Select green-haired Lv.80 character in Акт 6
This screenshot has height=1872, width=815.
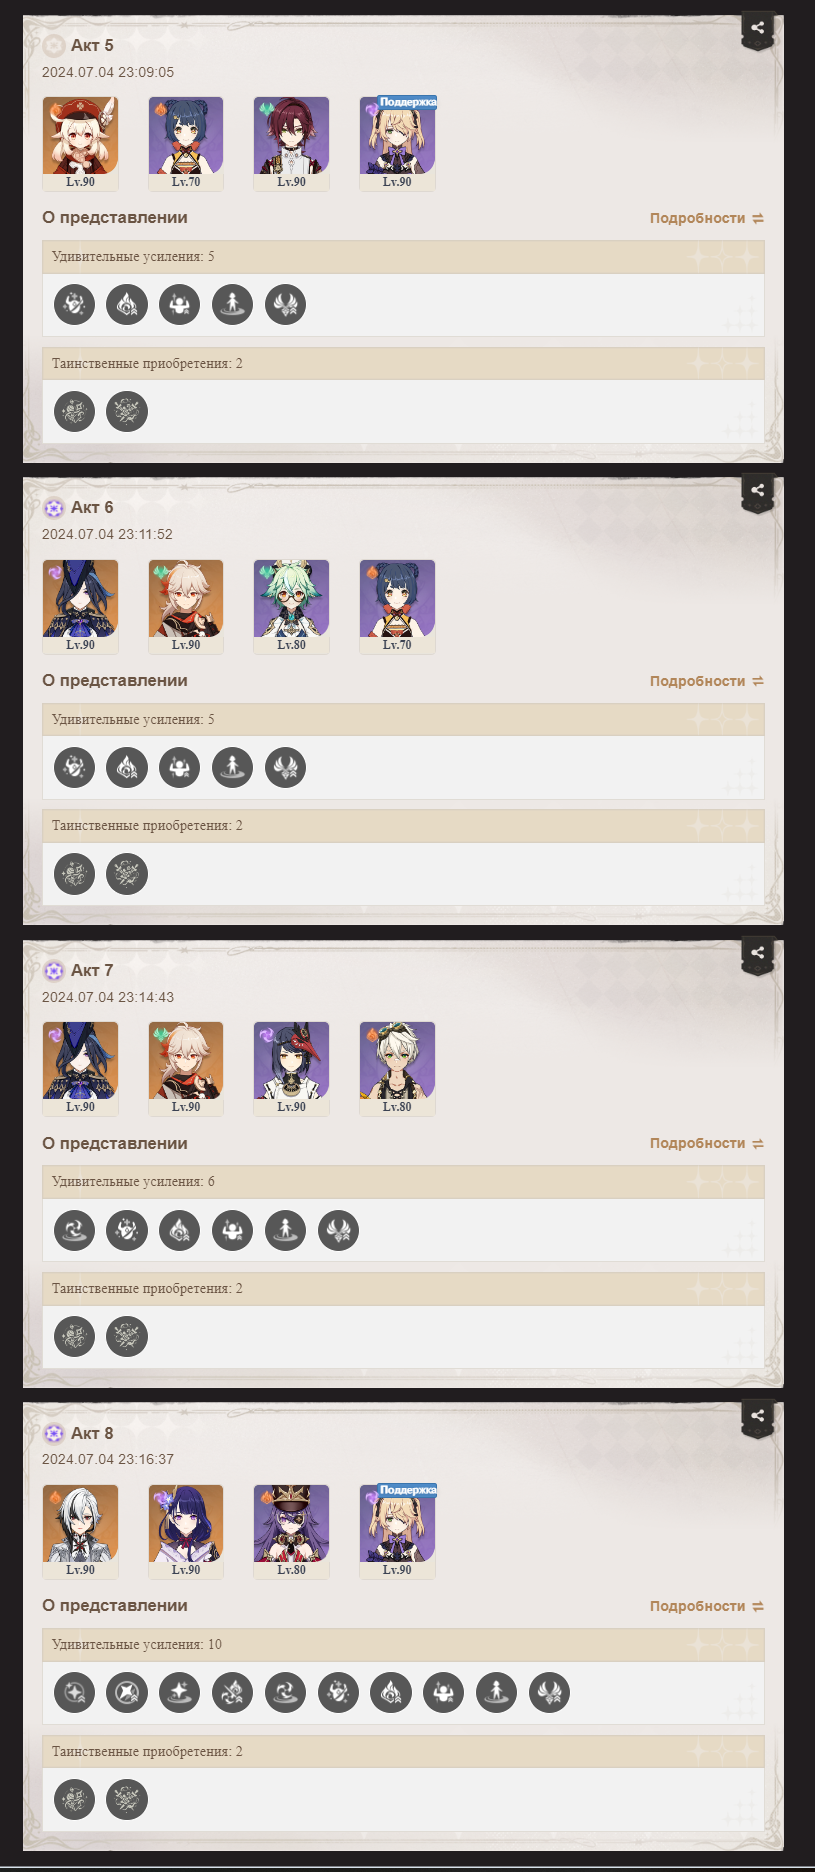[x=291, y=606]
